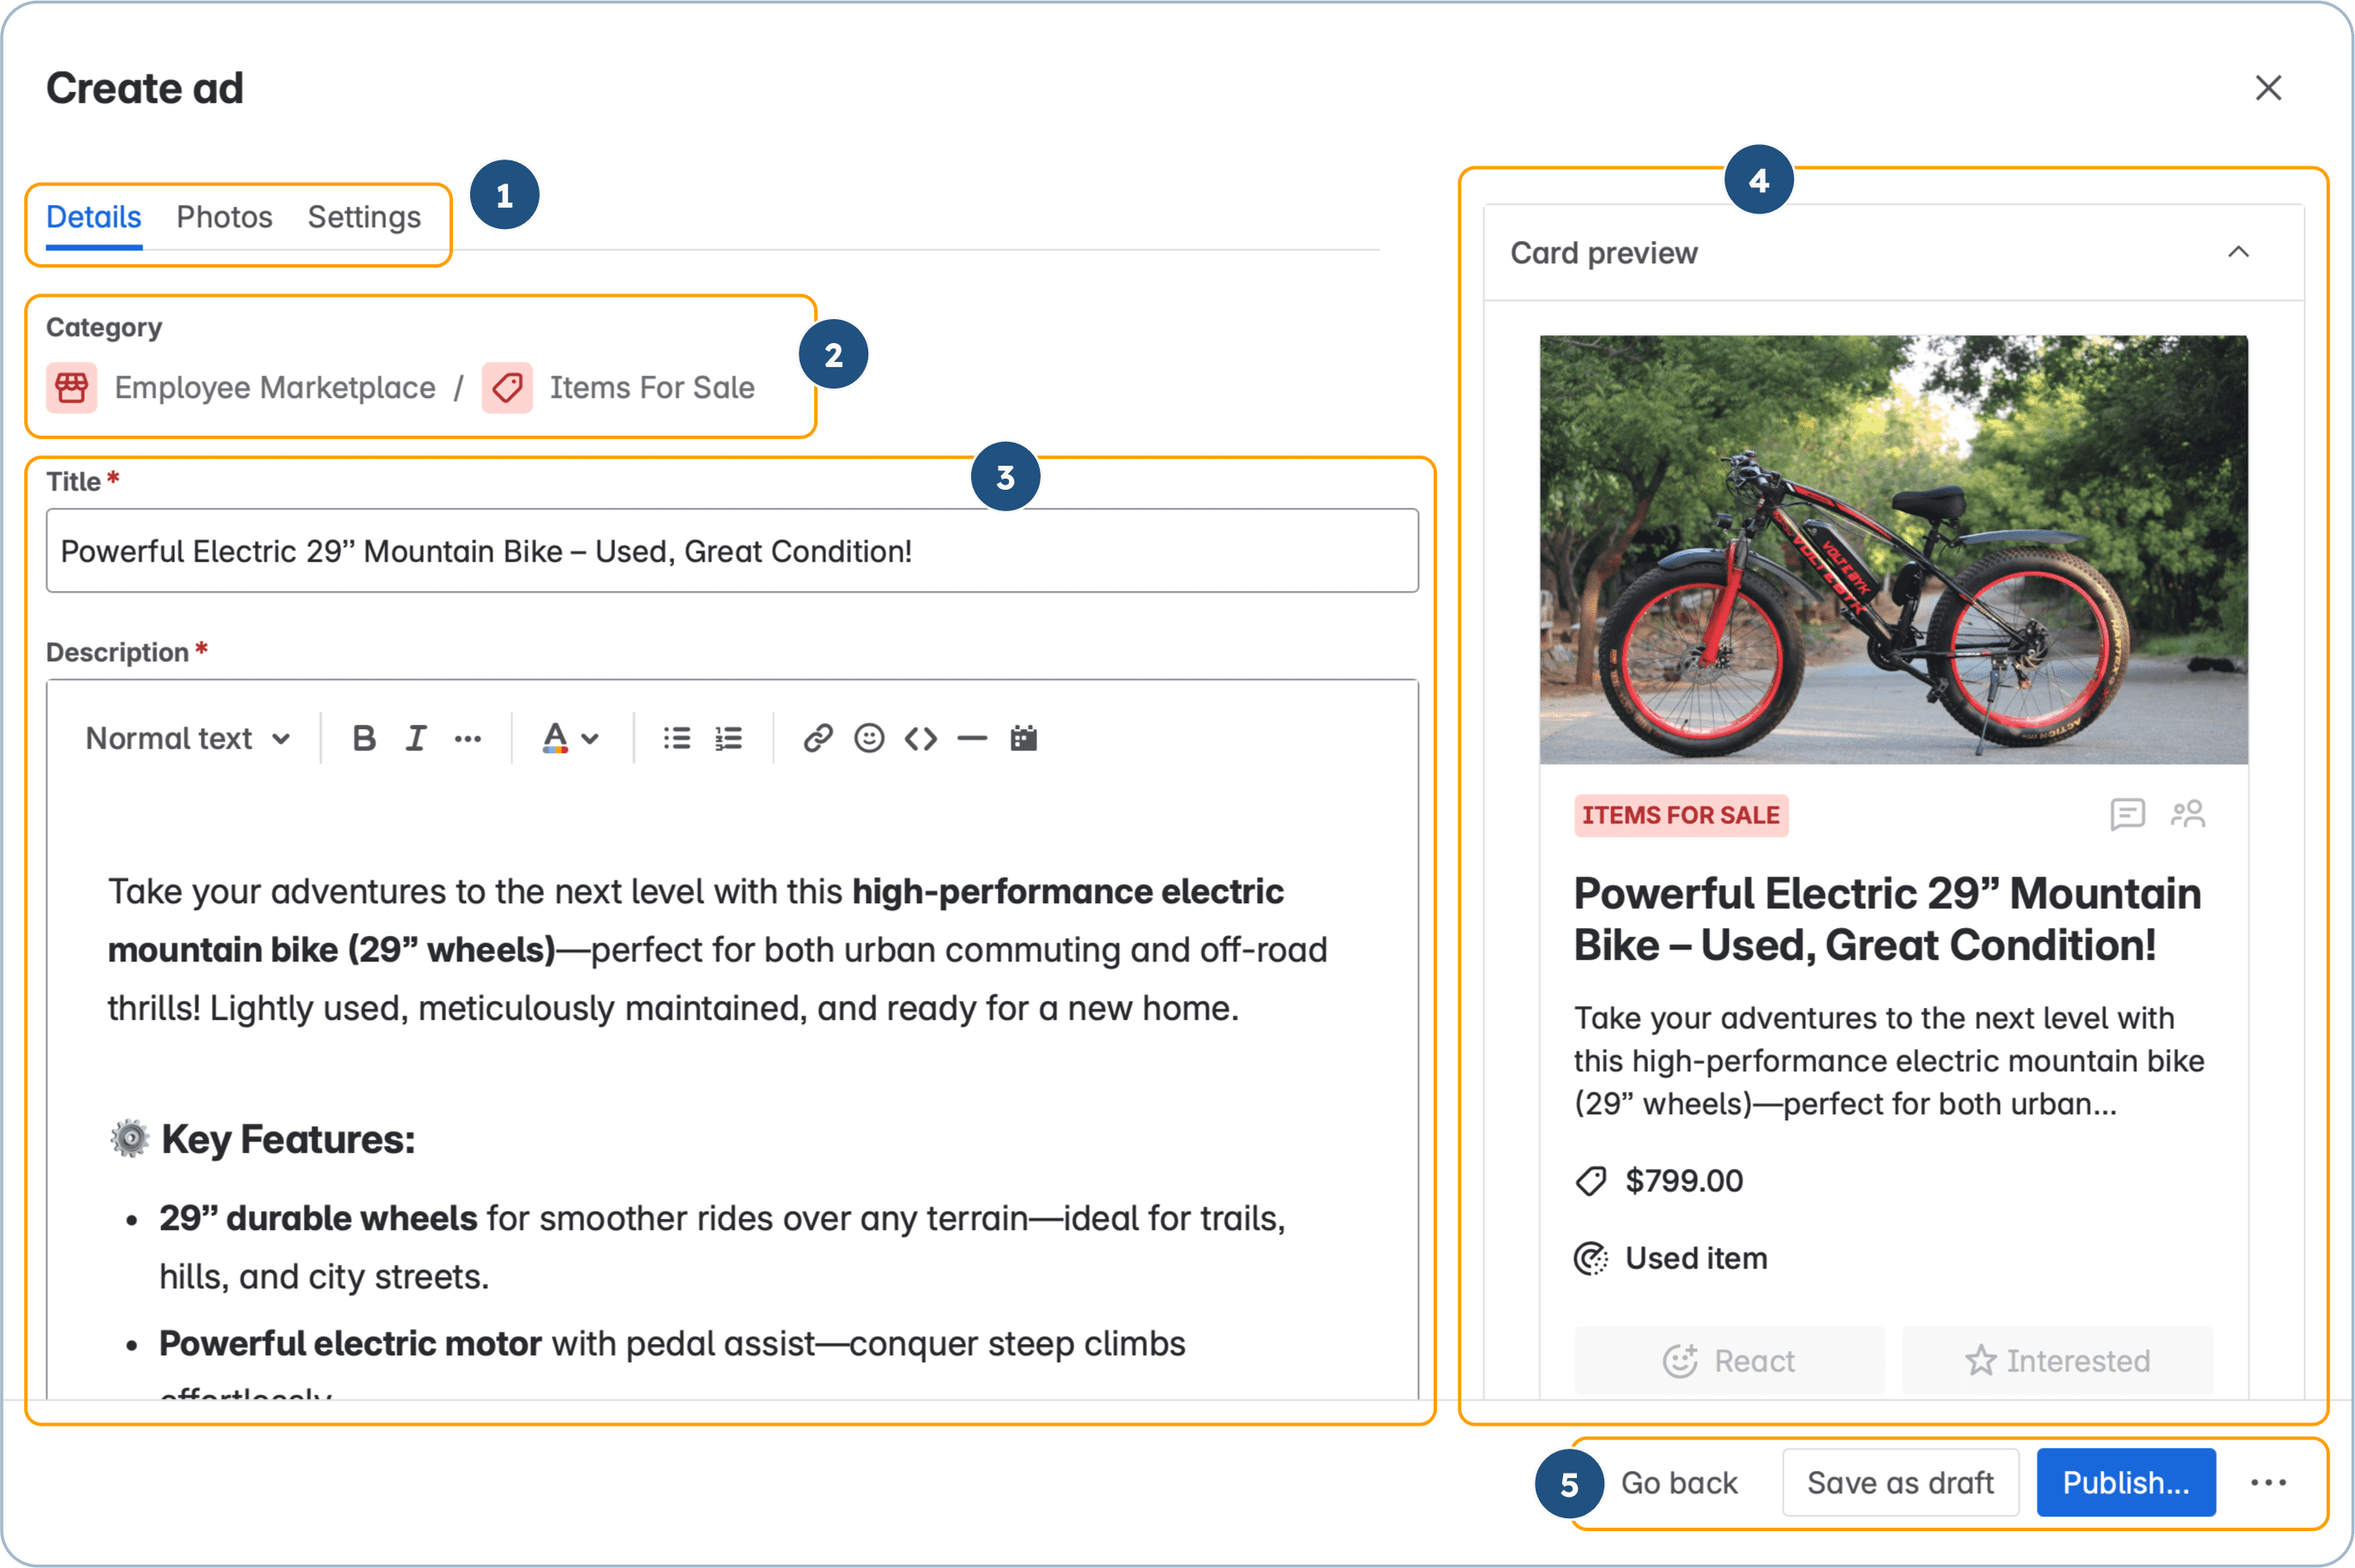Viewport: 2355px width, 1568px height.
Task: Insert a numbered list
Action: tap(729, 738)
